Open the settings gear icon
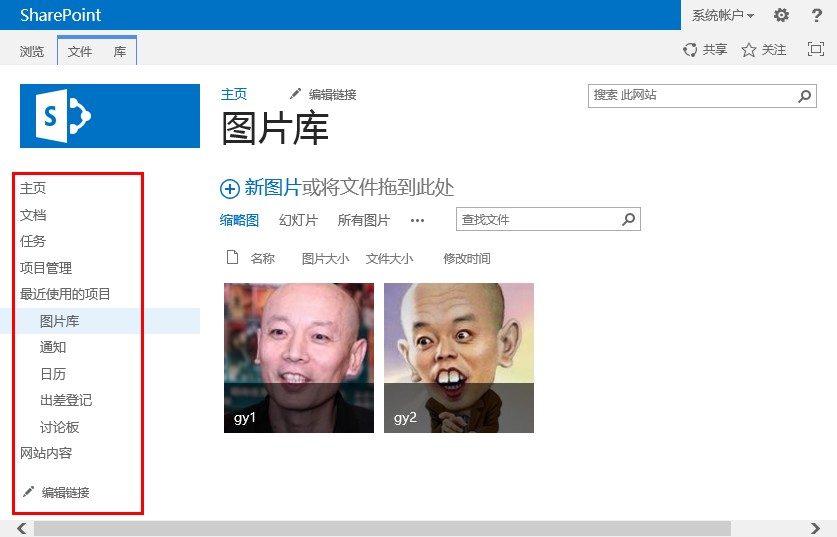Screen dimensions: 837x537 pos(781,15)
